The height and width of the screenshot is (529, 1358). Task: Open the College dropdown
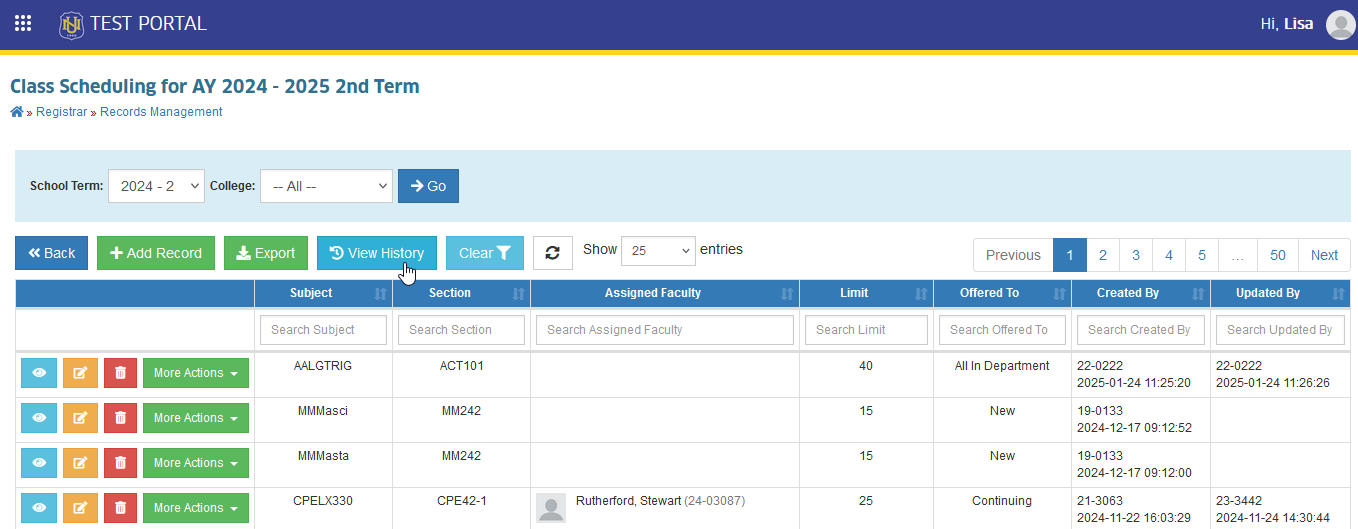coord(326,186)
